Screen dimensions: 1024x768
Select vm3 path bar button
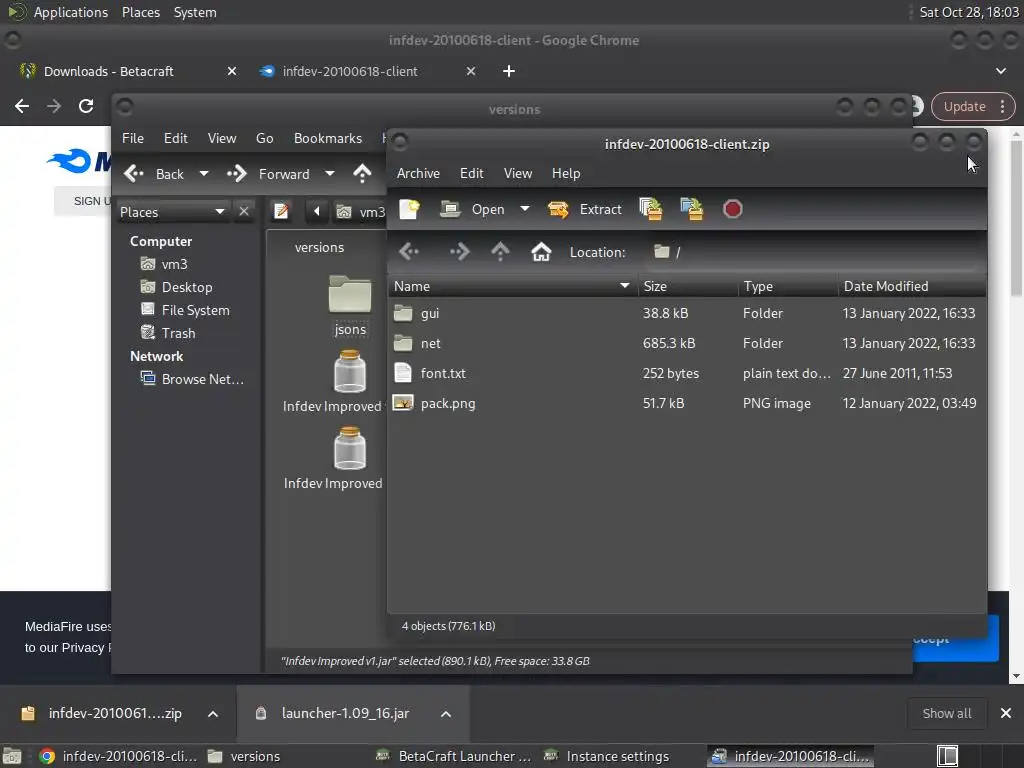click(x=360, y=212)
